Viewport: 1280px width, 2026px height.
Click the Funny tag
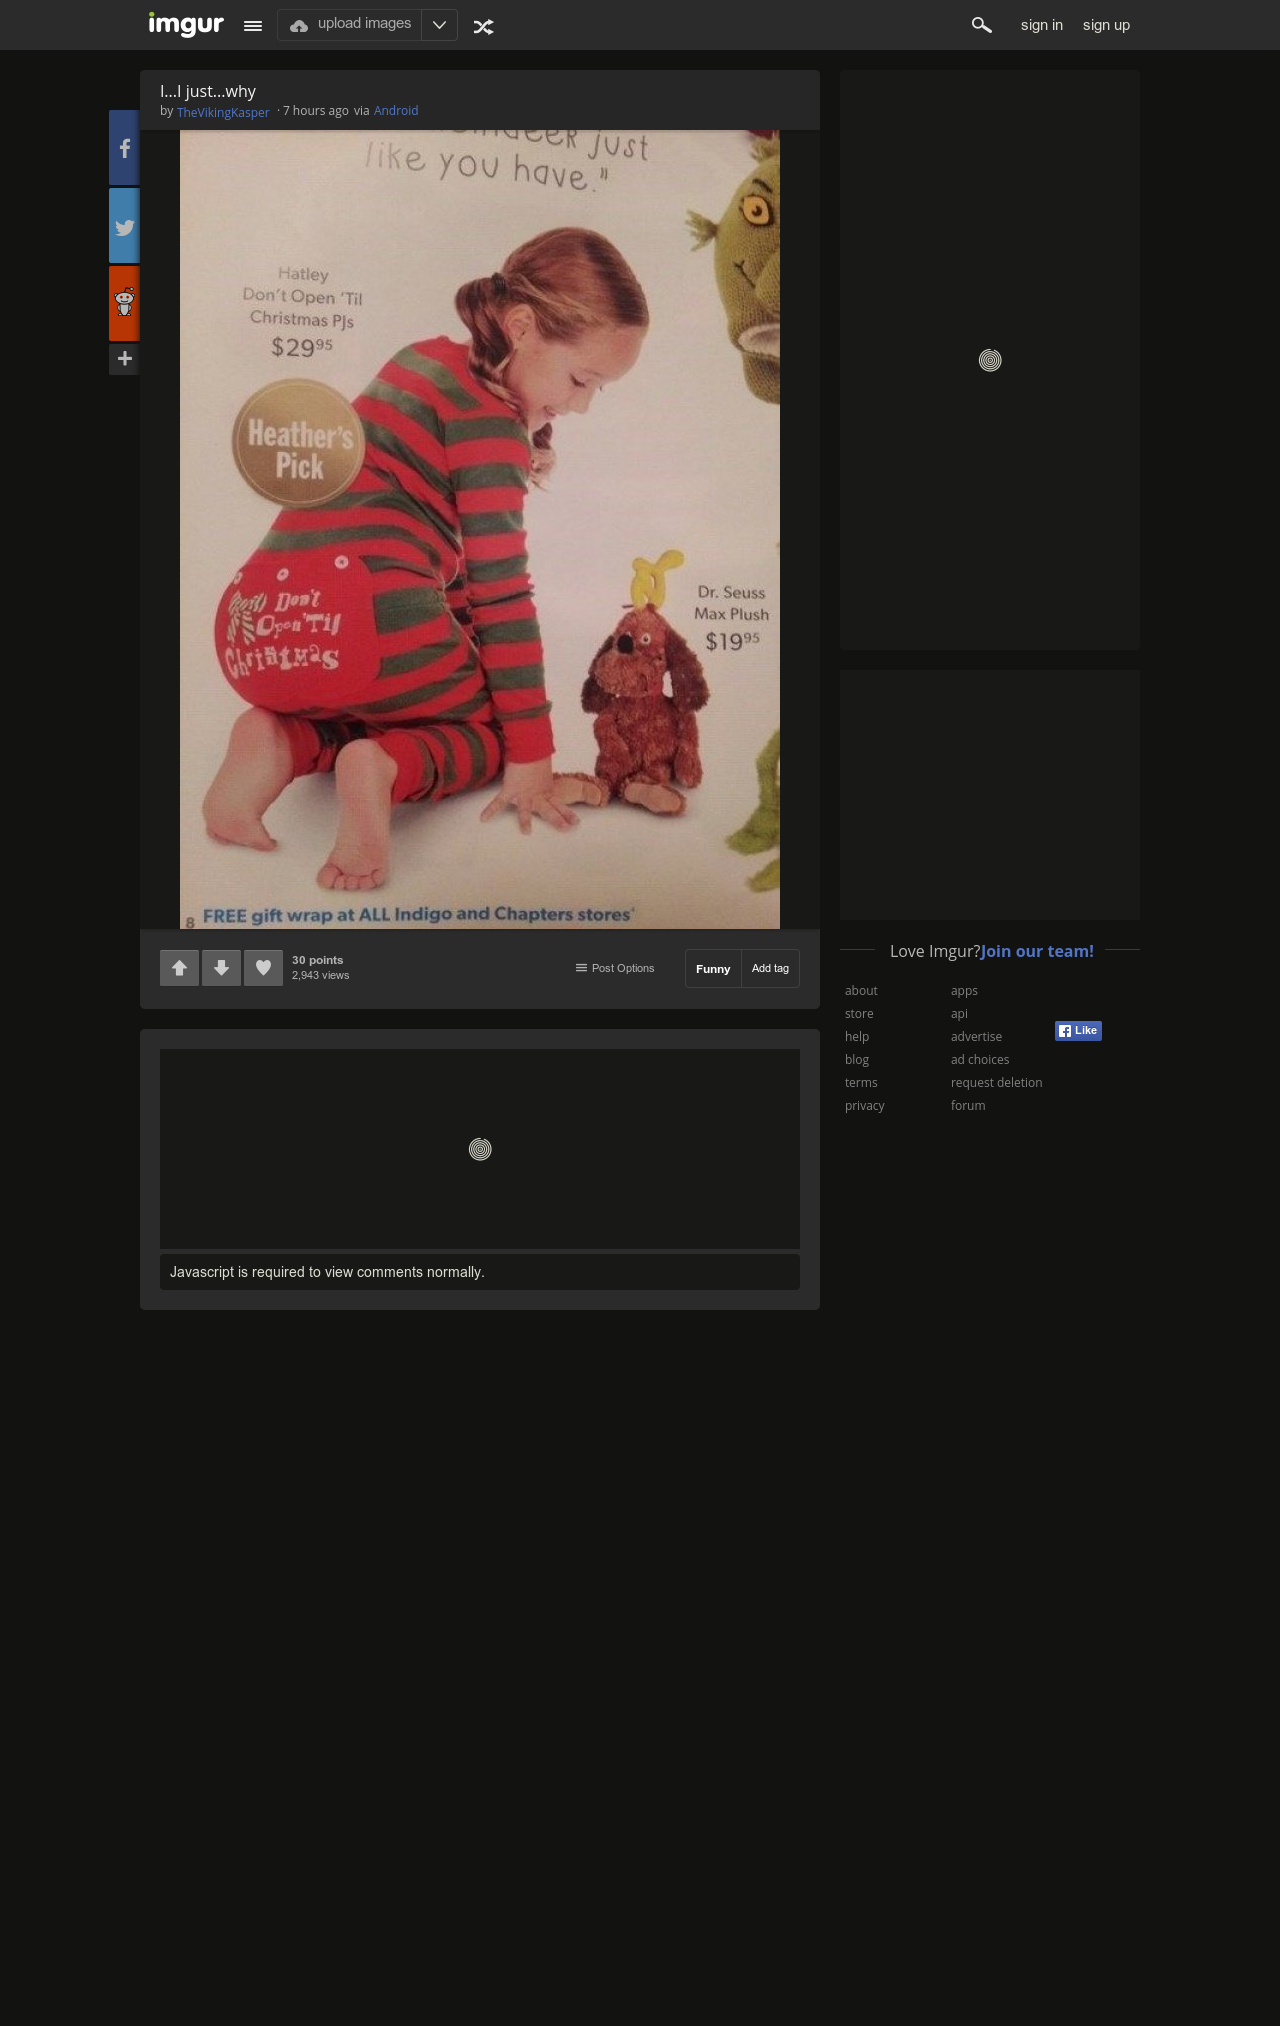(x=713, y=969)
